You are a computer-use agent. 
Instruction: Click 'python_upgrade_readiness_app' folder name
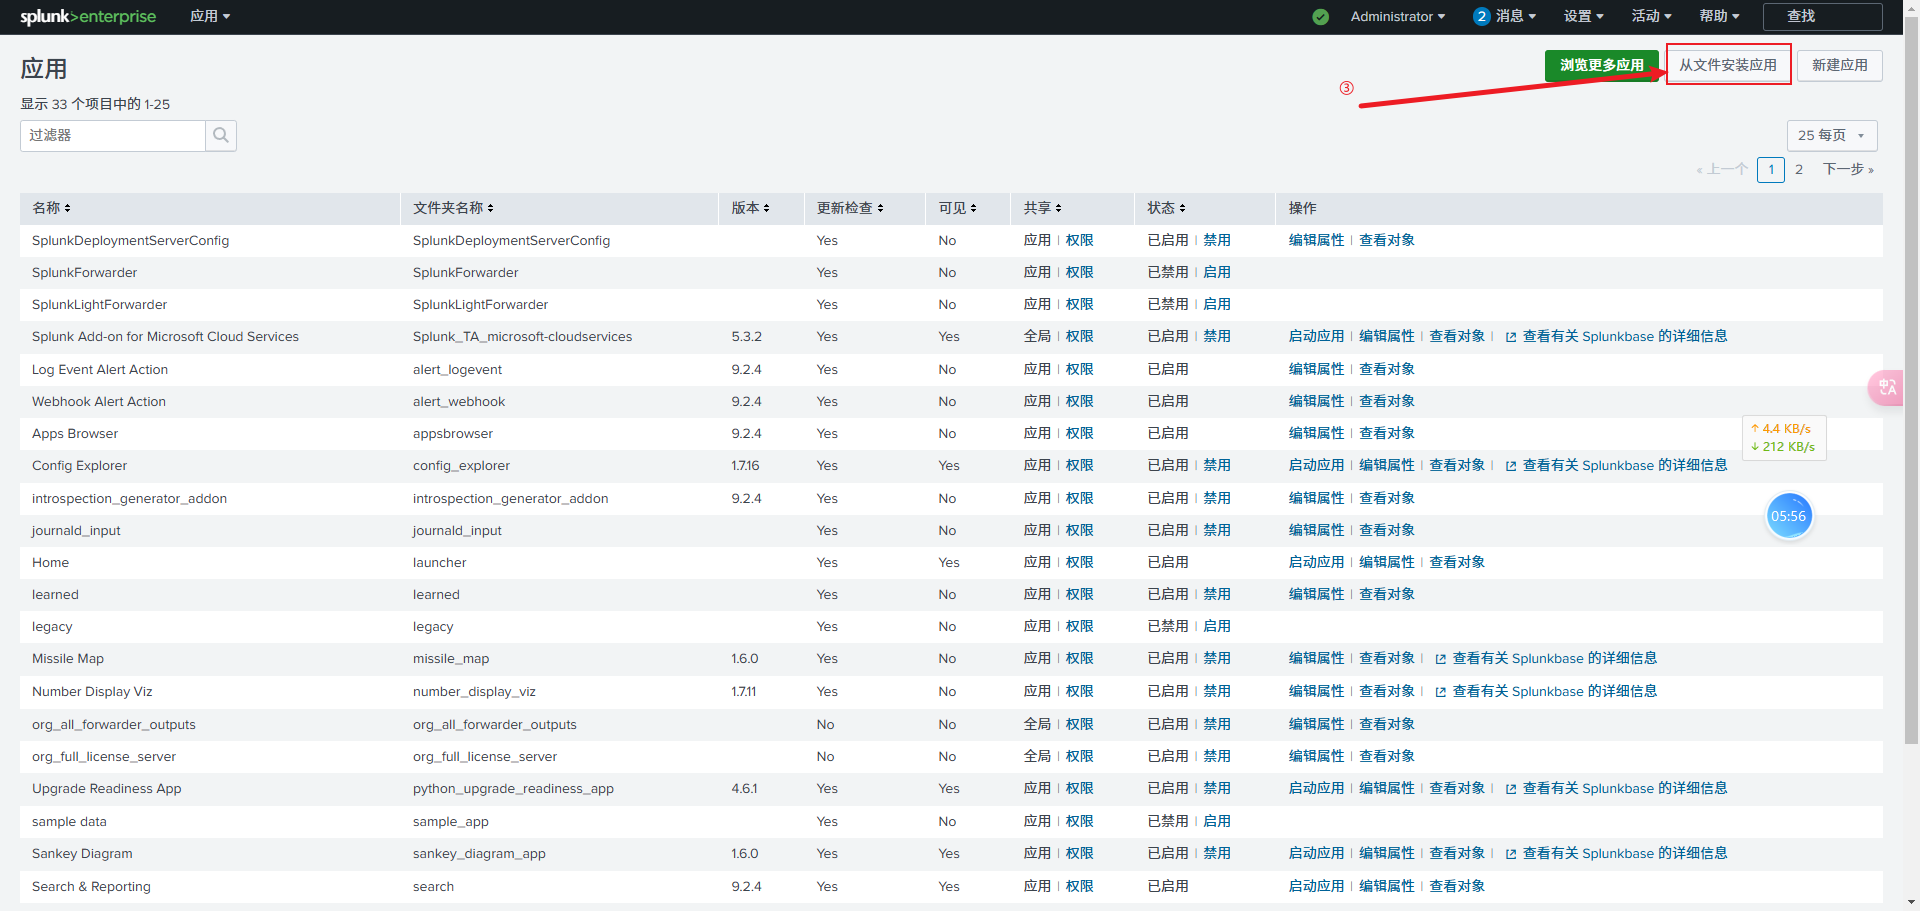513,789
